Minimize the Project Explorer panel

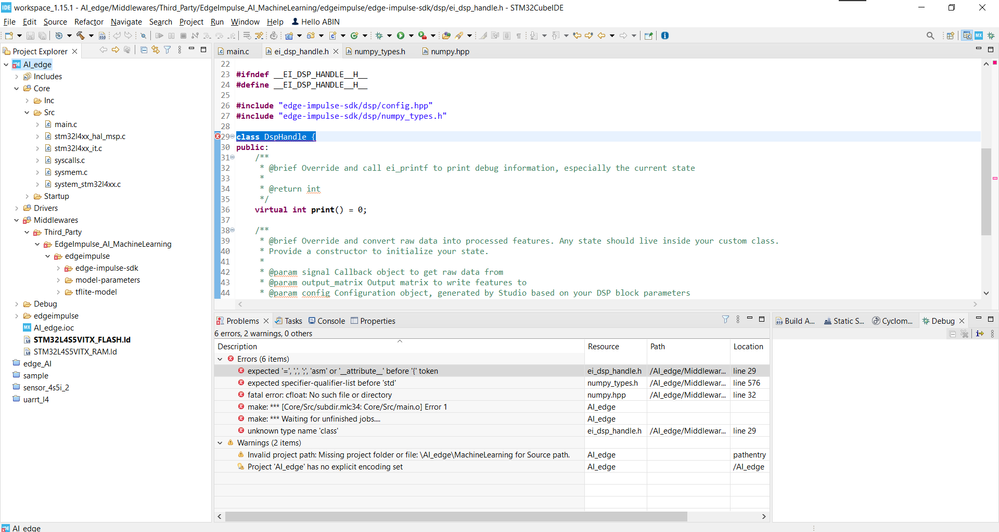point(191,50)
